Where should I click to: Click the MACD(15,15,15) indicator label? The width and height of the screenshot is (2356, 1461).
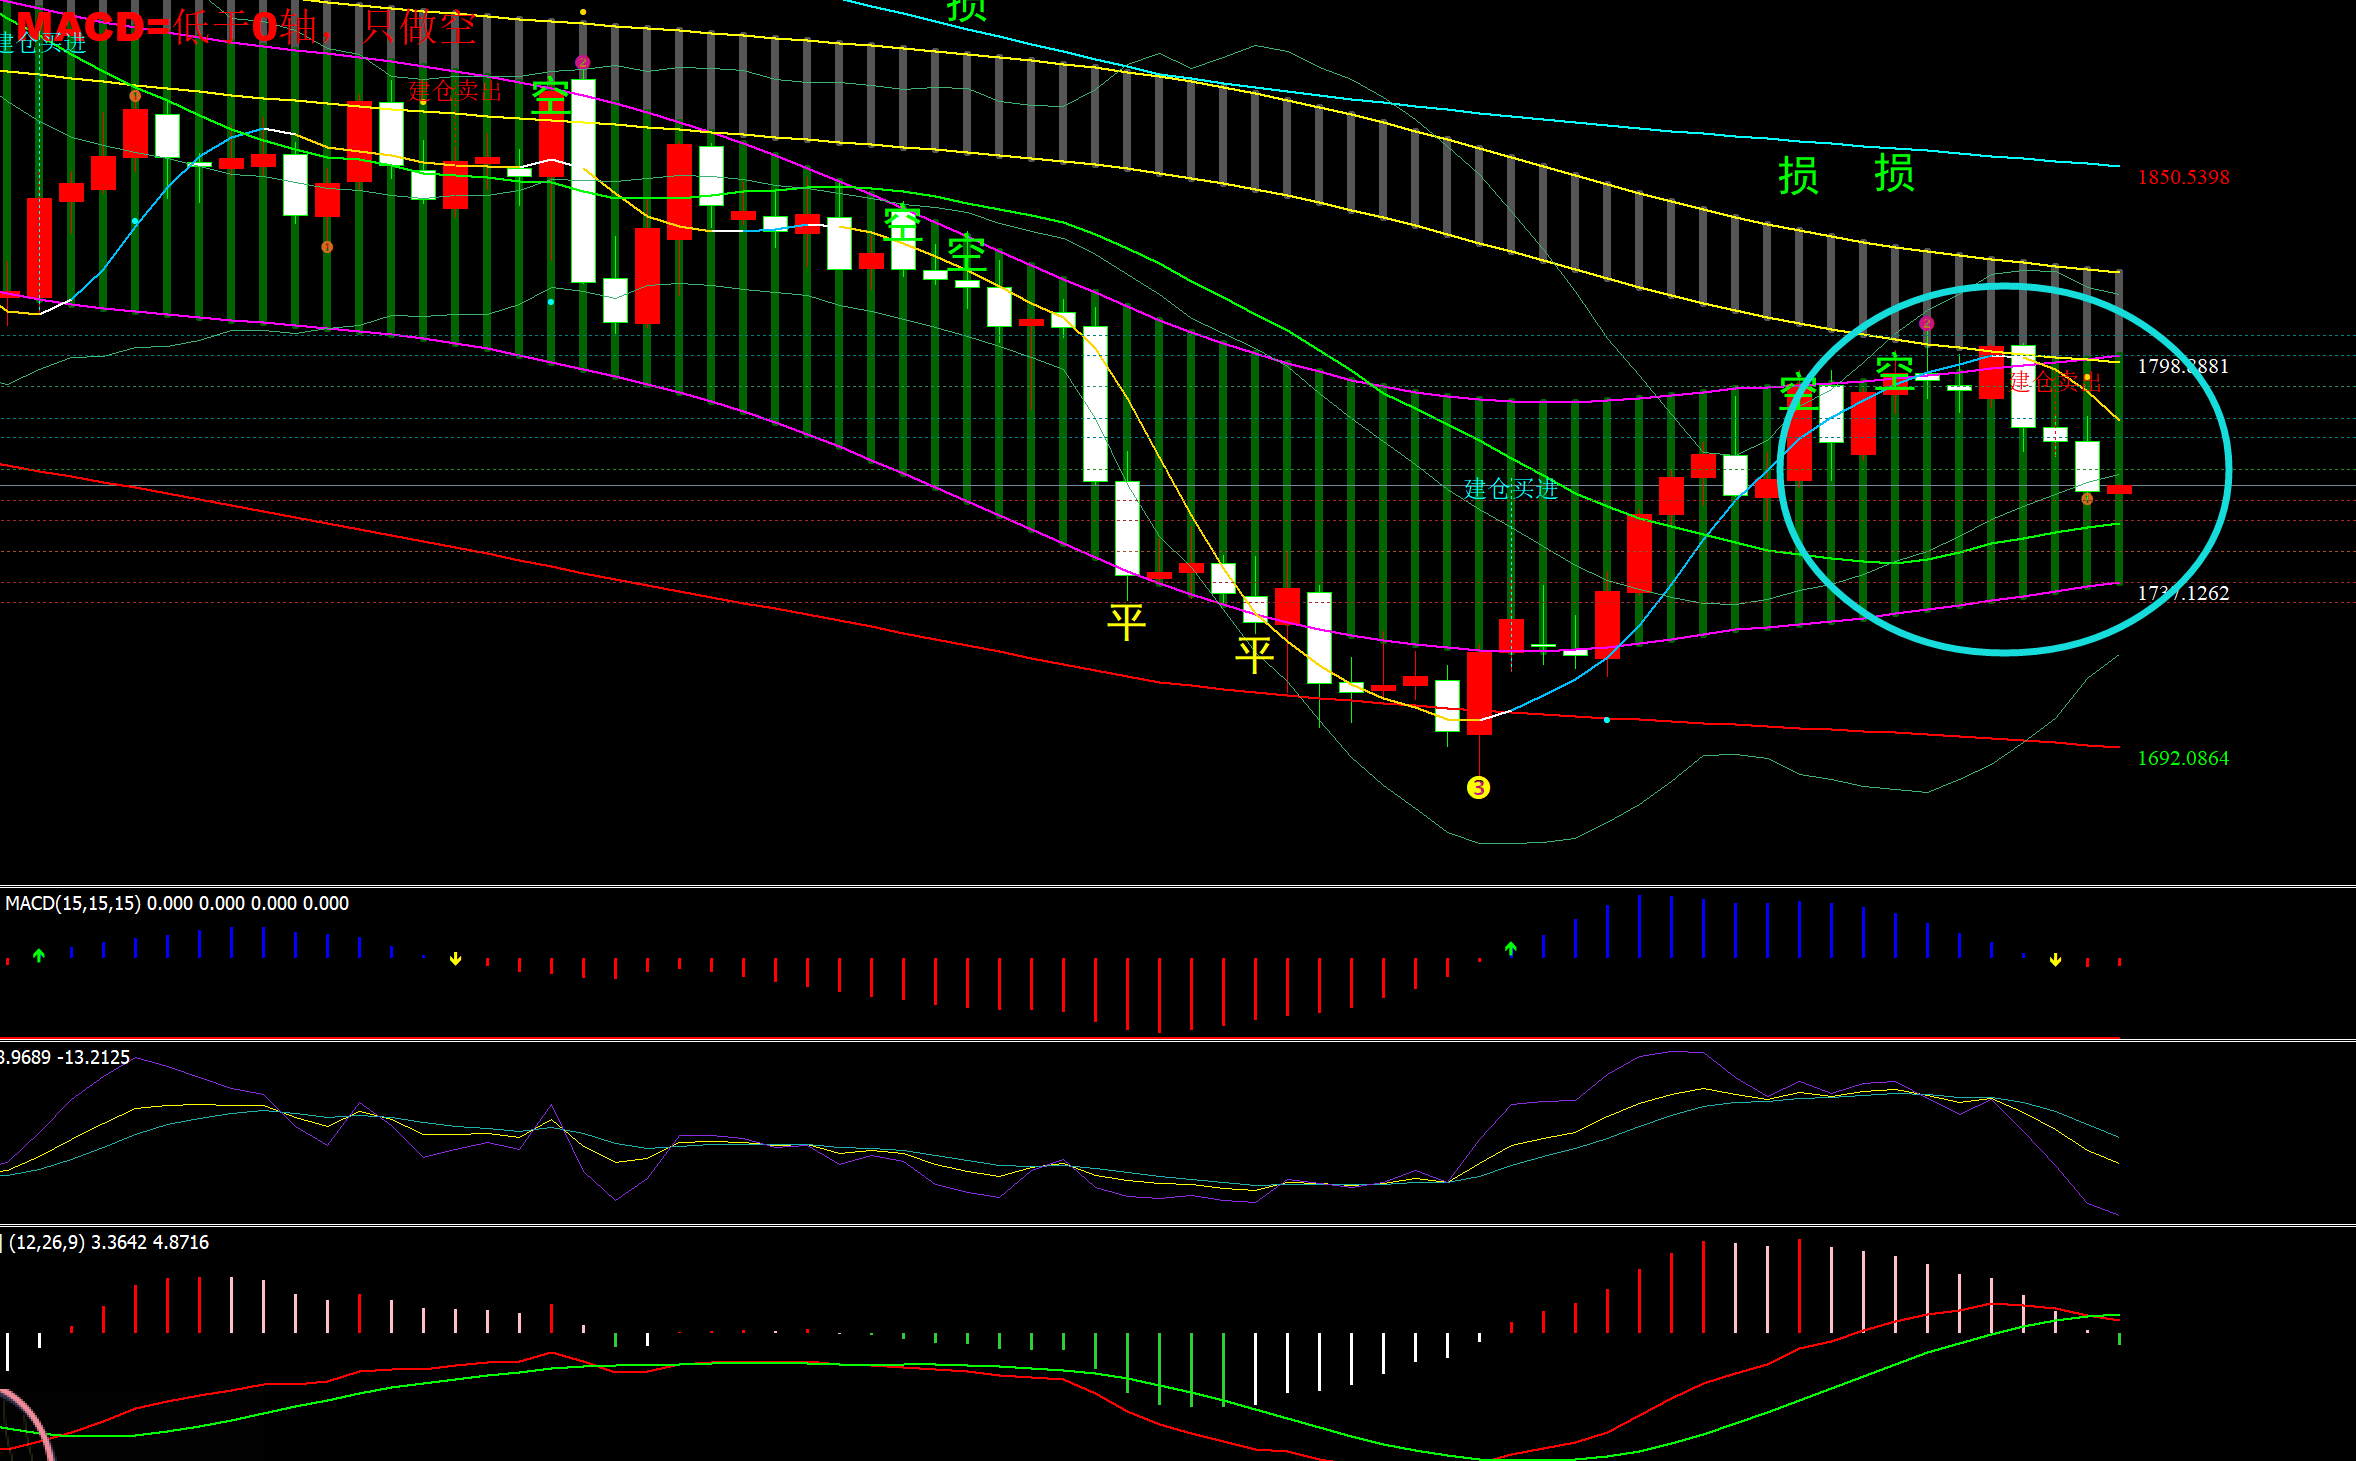click(x=73, y=903)
